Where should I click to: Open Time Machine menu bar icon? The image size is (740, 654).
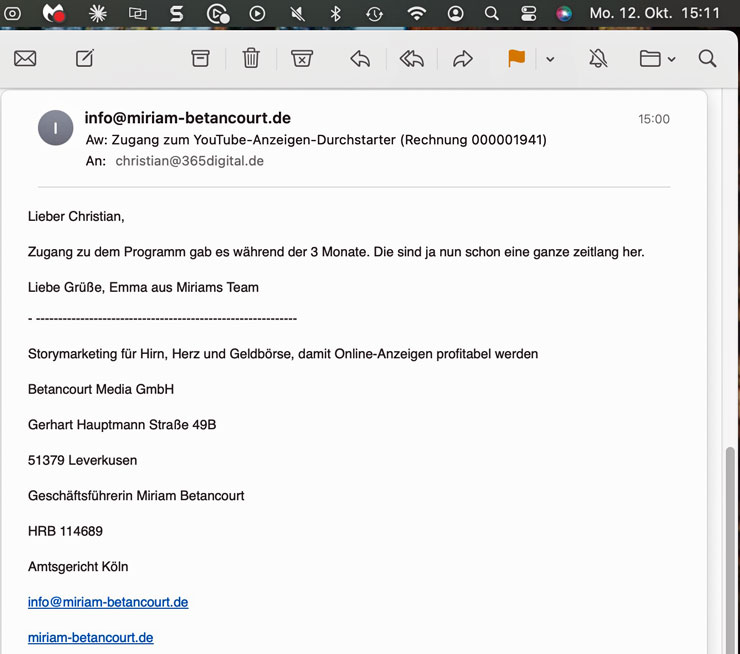coord(374,14)
